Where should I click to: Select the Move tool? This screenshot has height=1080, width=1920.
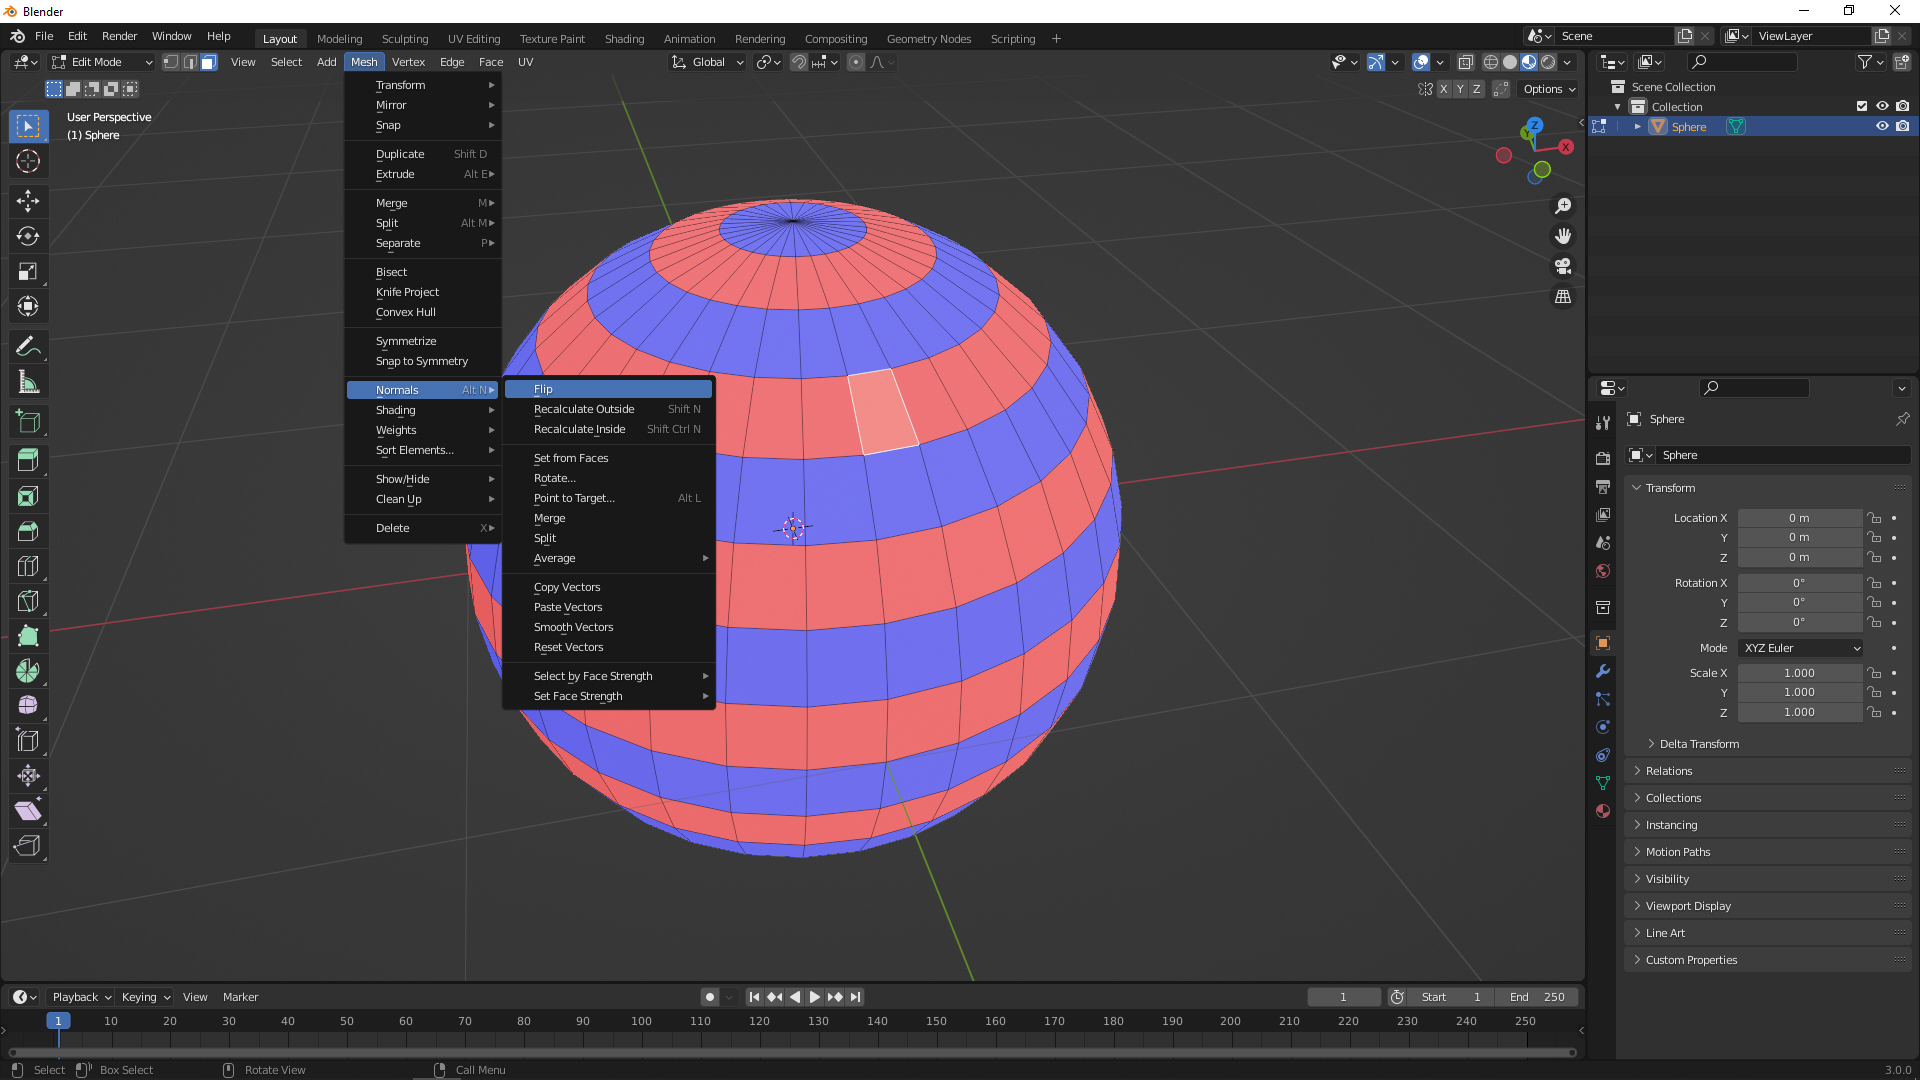[x=28, y=201]
